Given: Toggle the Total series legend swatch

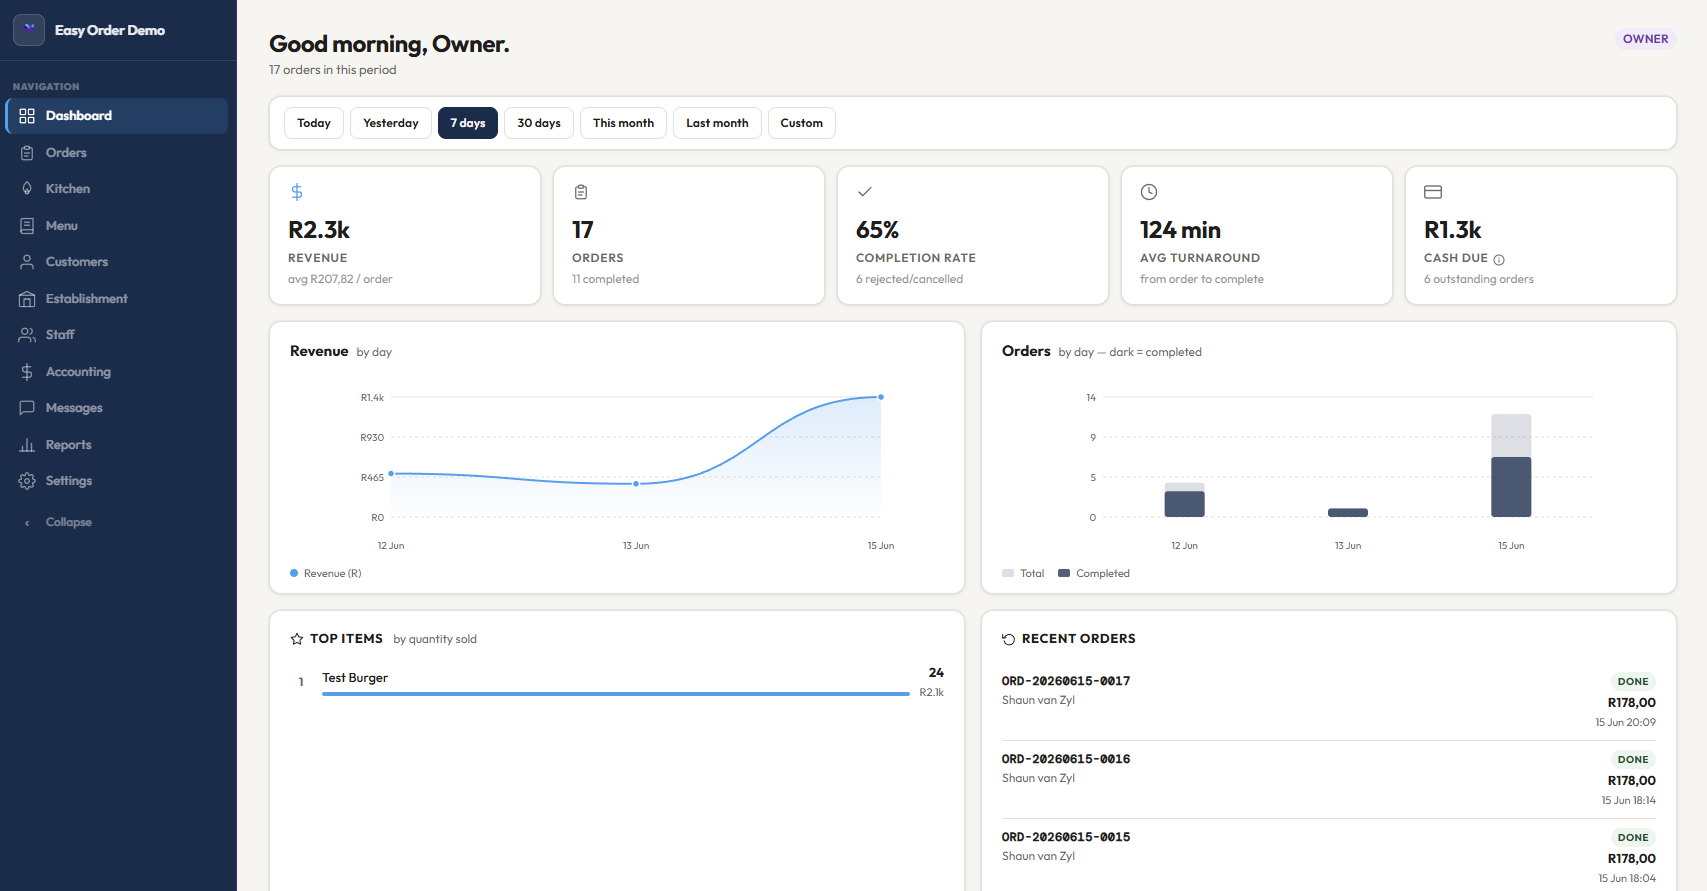Looking at the screenshot, I should pos(1008,573).
